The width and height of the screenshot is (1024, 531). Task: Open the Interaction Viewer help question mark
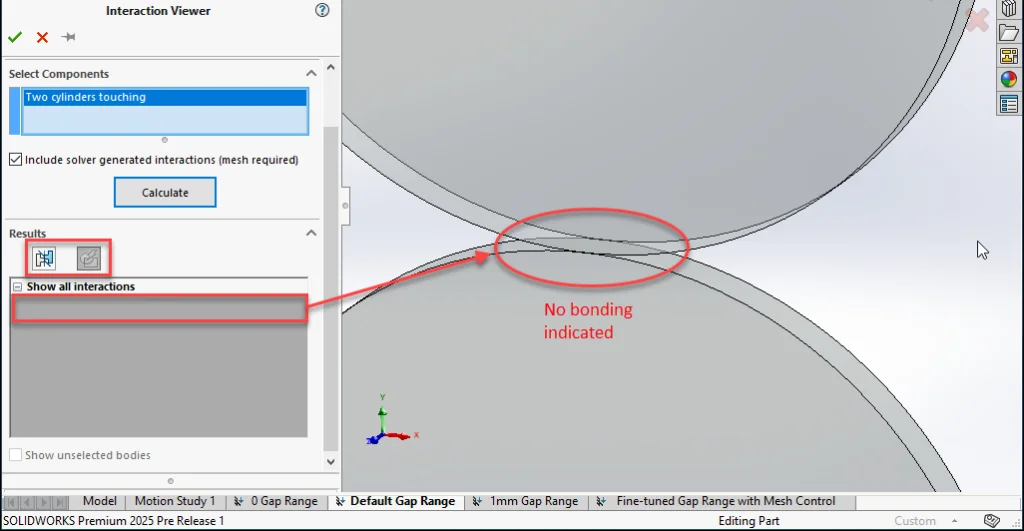pos(322,10)
